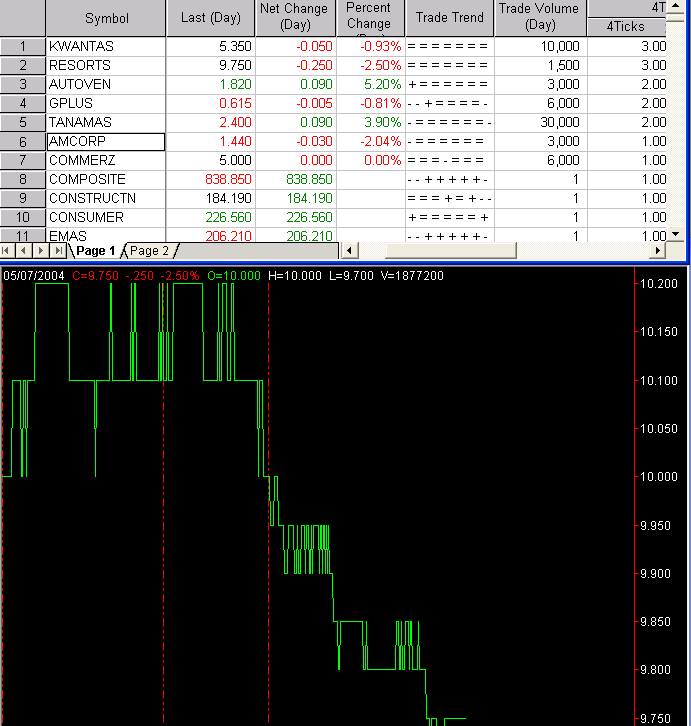This screenshot has height=726, width=691.
Task: Go to last sheet page arrow
Action: (x=58, y=250)
